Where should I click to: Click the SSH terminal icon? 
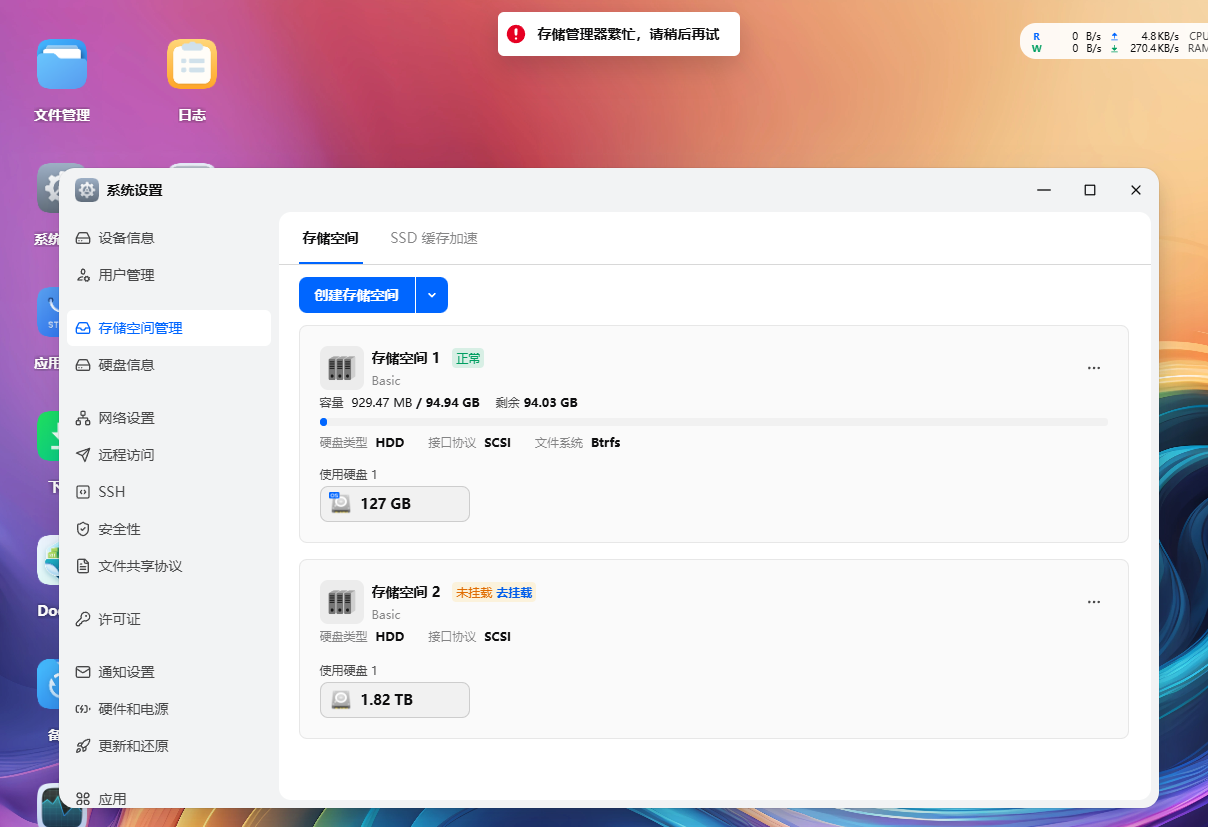83,492
